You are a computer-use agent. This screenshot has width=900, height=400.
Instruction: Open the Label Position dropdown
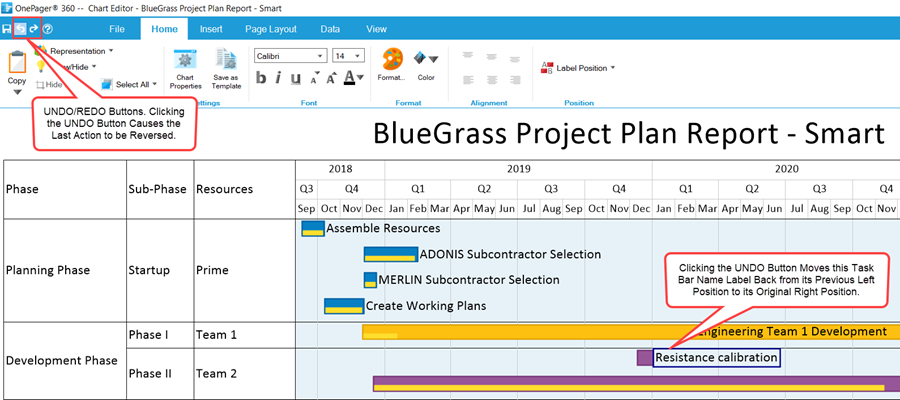point(578,68)
